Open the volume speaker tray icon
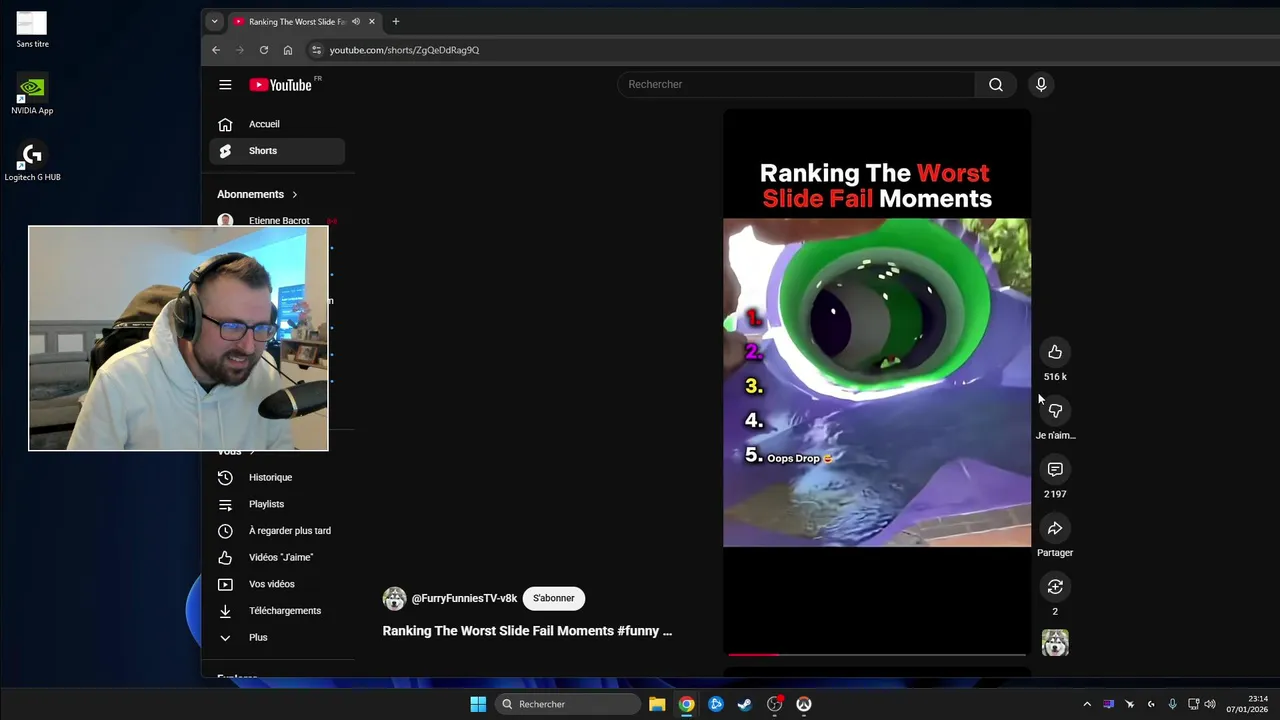Image resolution: width=1280 pixels, height=720 pixels. [1210, 704]
